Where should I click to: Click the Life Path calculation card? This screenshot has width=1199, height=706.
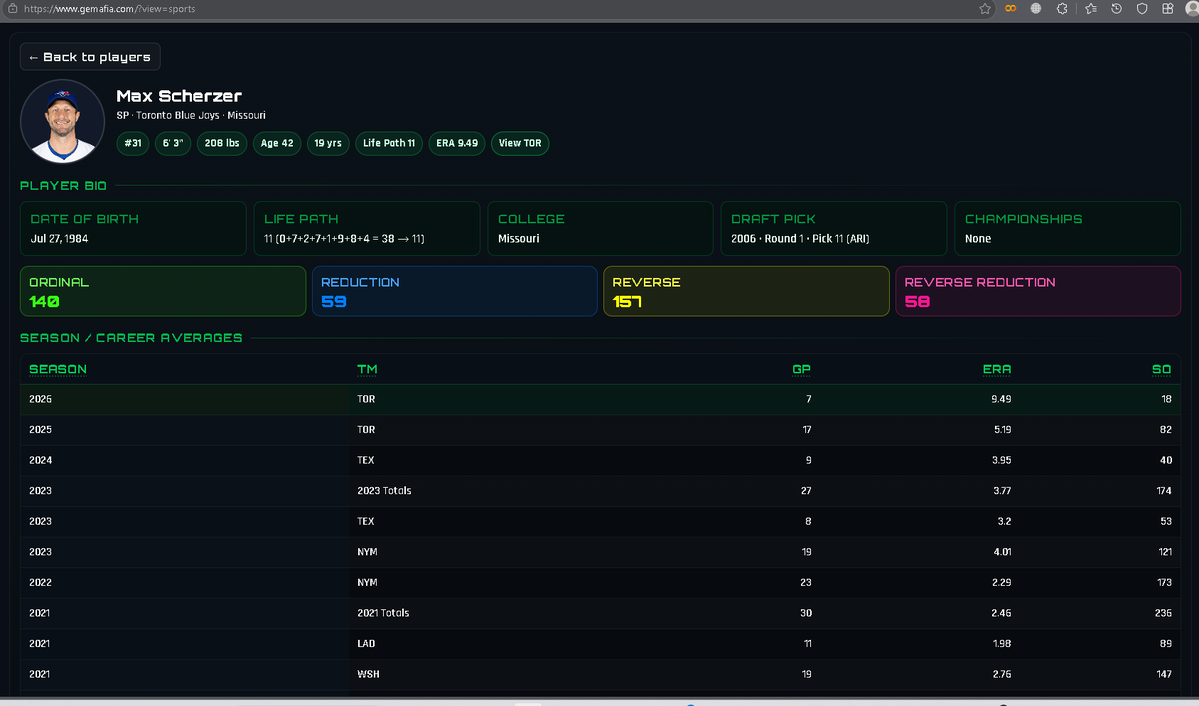tap(367, 229)
